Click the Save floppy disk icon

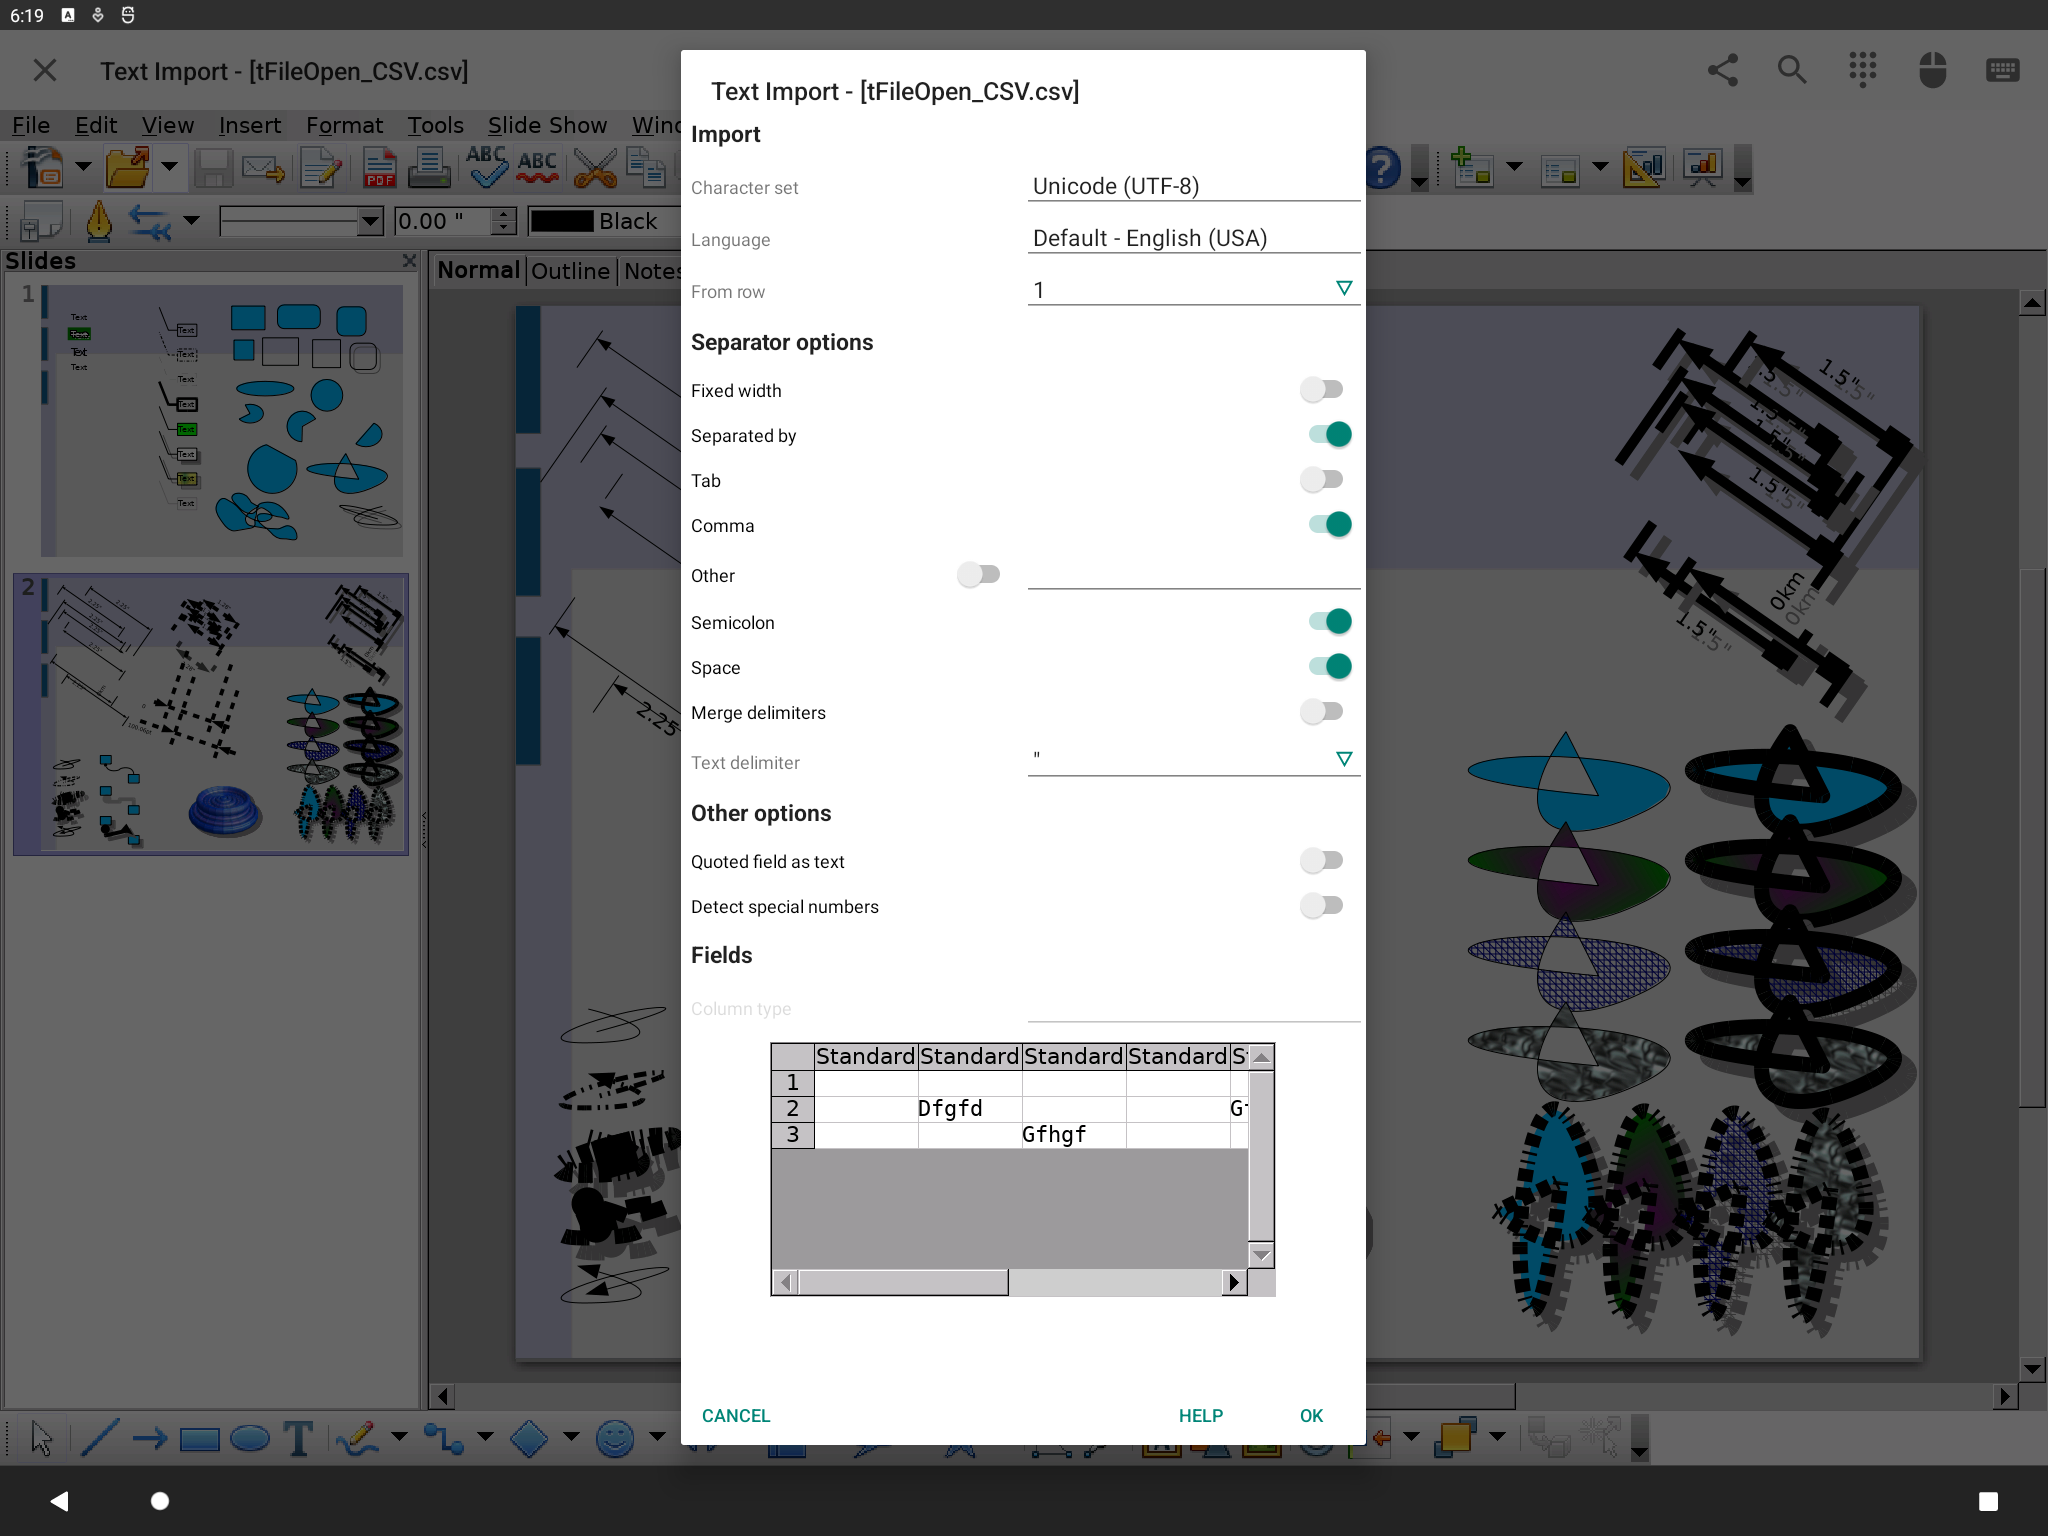[212, 168]
